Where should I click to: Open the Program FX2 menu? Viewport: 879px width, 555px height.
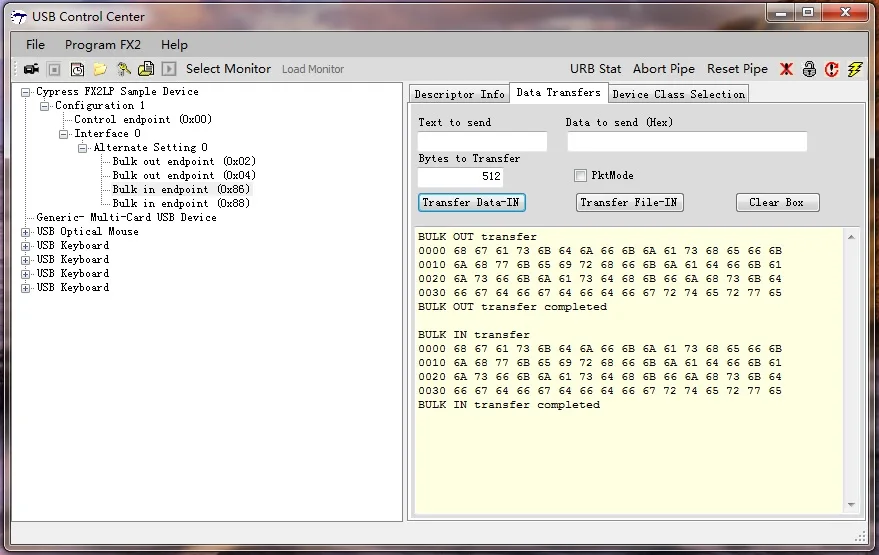tap(103, 45)
